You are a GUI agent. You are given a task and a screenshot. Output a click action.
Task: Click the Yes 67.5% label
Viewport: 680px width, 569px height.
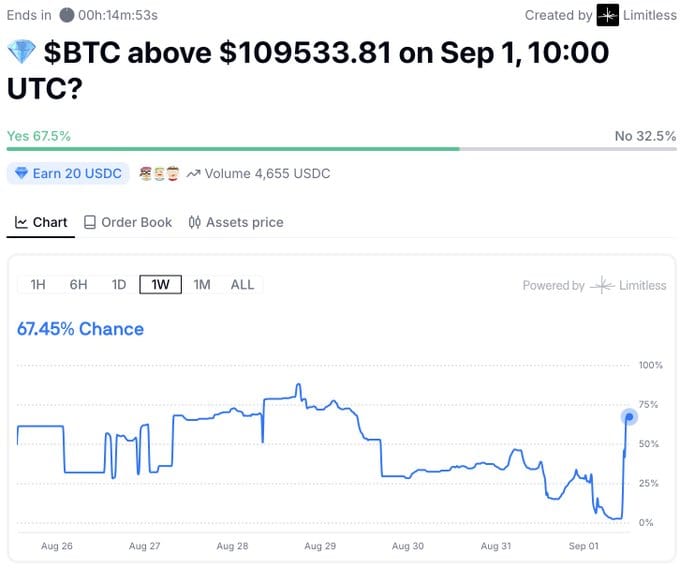pos(39,136)
